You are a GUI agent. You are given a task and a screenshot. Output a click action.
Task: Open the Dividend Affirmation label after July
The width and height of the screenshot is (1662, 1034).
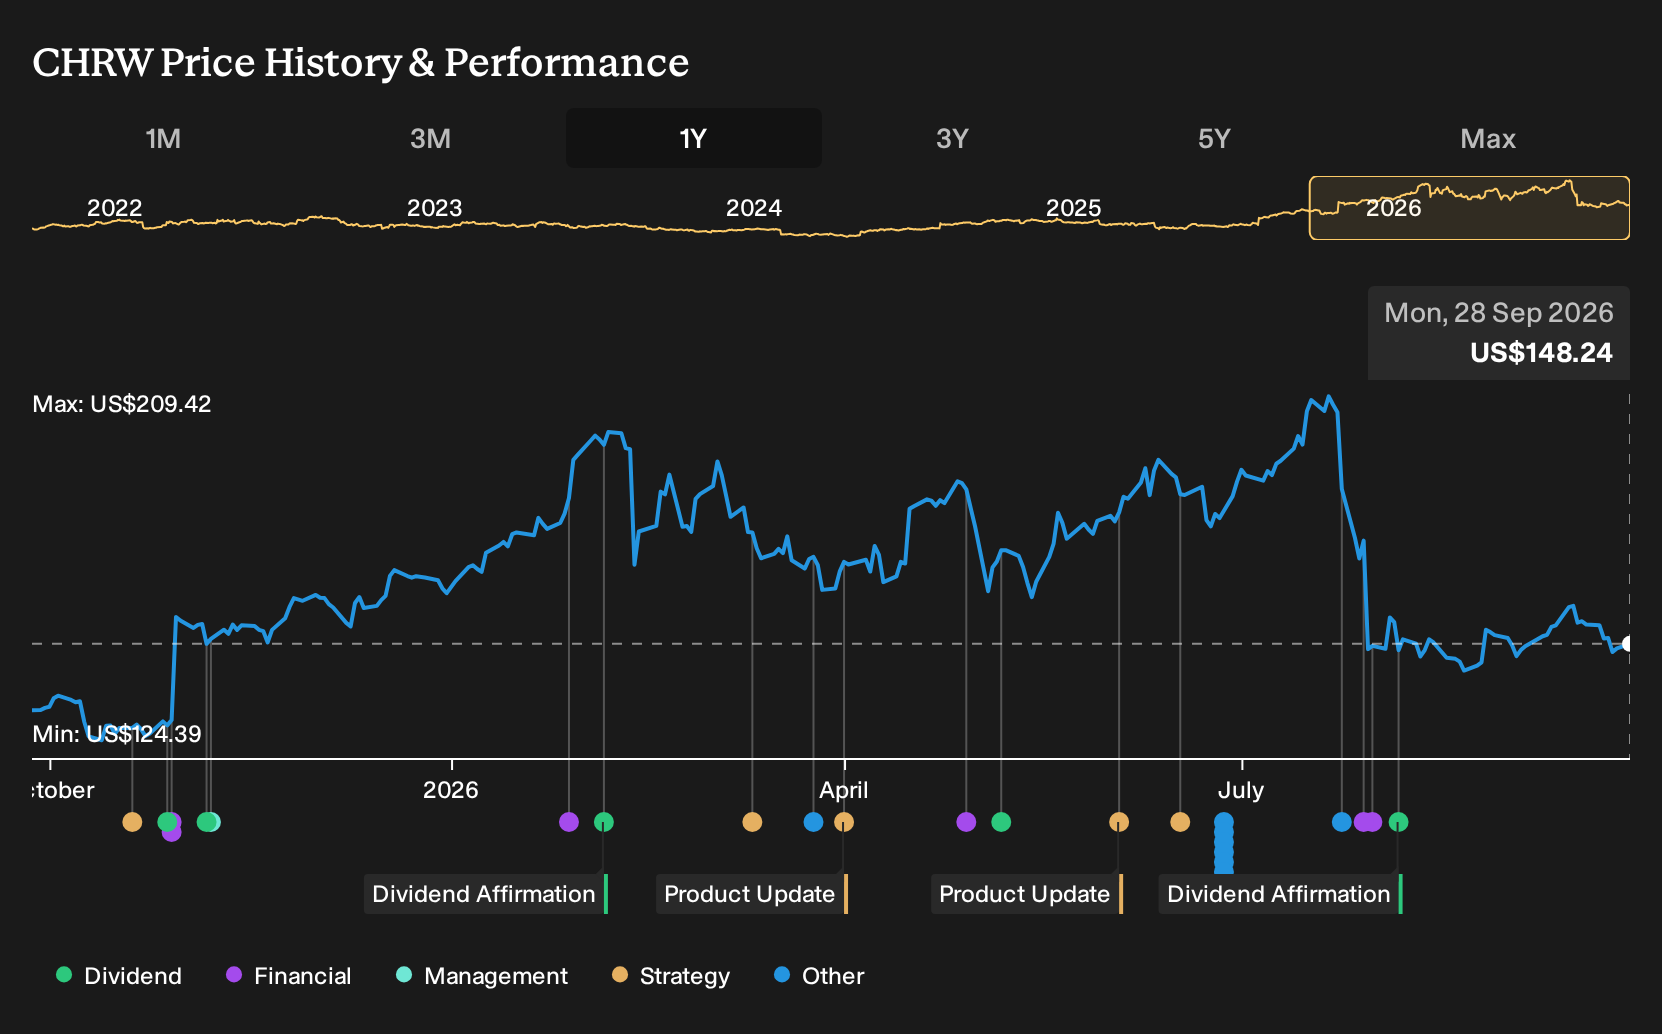(x=1280, y=894)
